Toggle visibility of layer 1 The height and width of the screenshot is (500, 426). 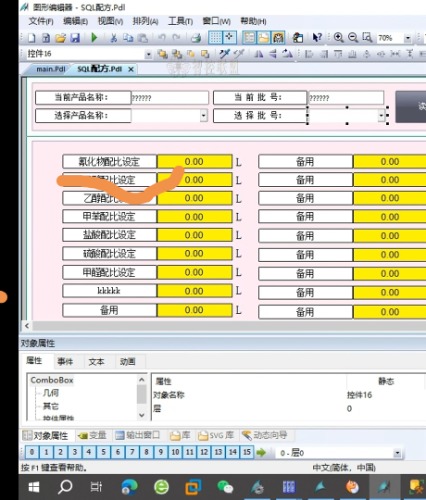[46, 452]
